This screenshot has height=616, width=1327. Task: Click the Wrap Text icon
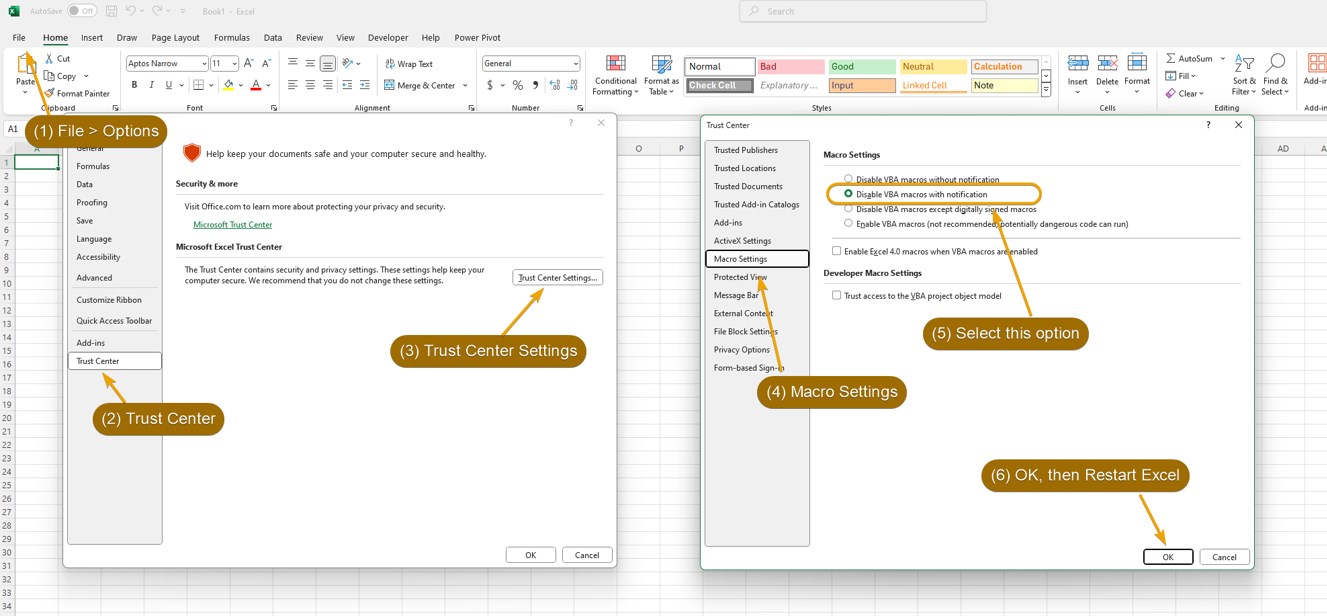409,63
